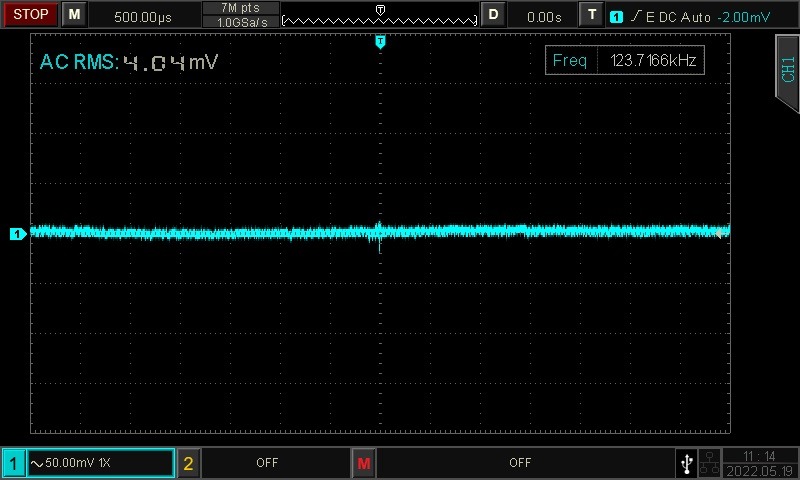Click the 123.7166kHz frequency value
800x480 pixels.
653,60
